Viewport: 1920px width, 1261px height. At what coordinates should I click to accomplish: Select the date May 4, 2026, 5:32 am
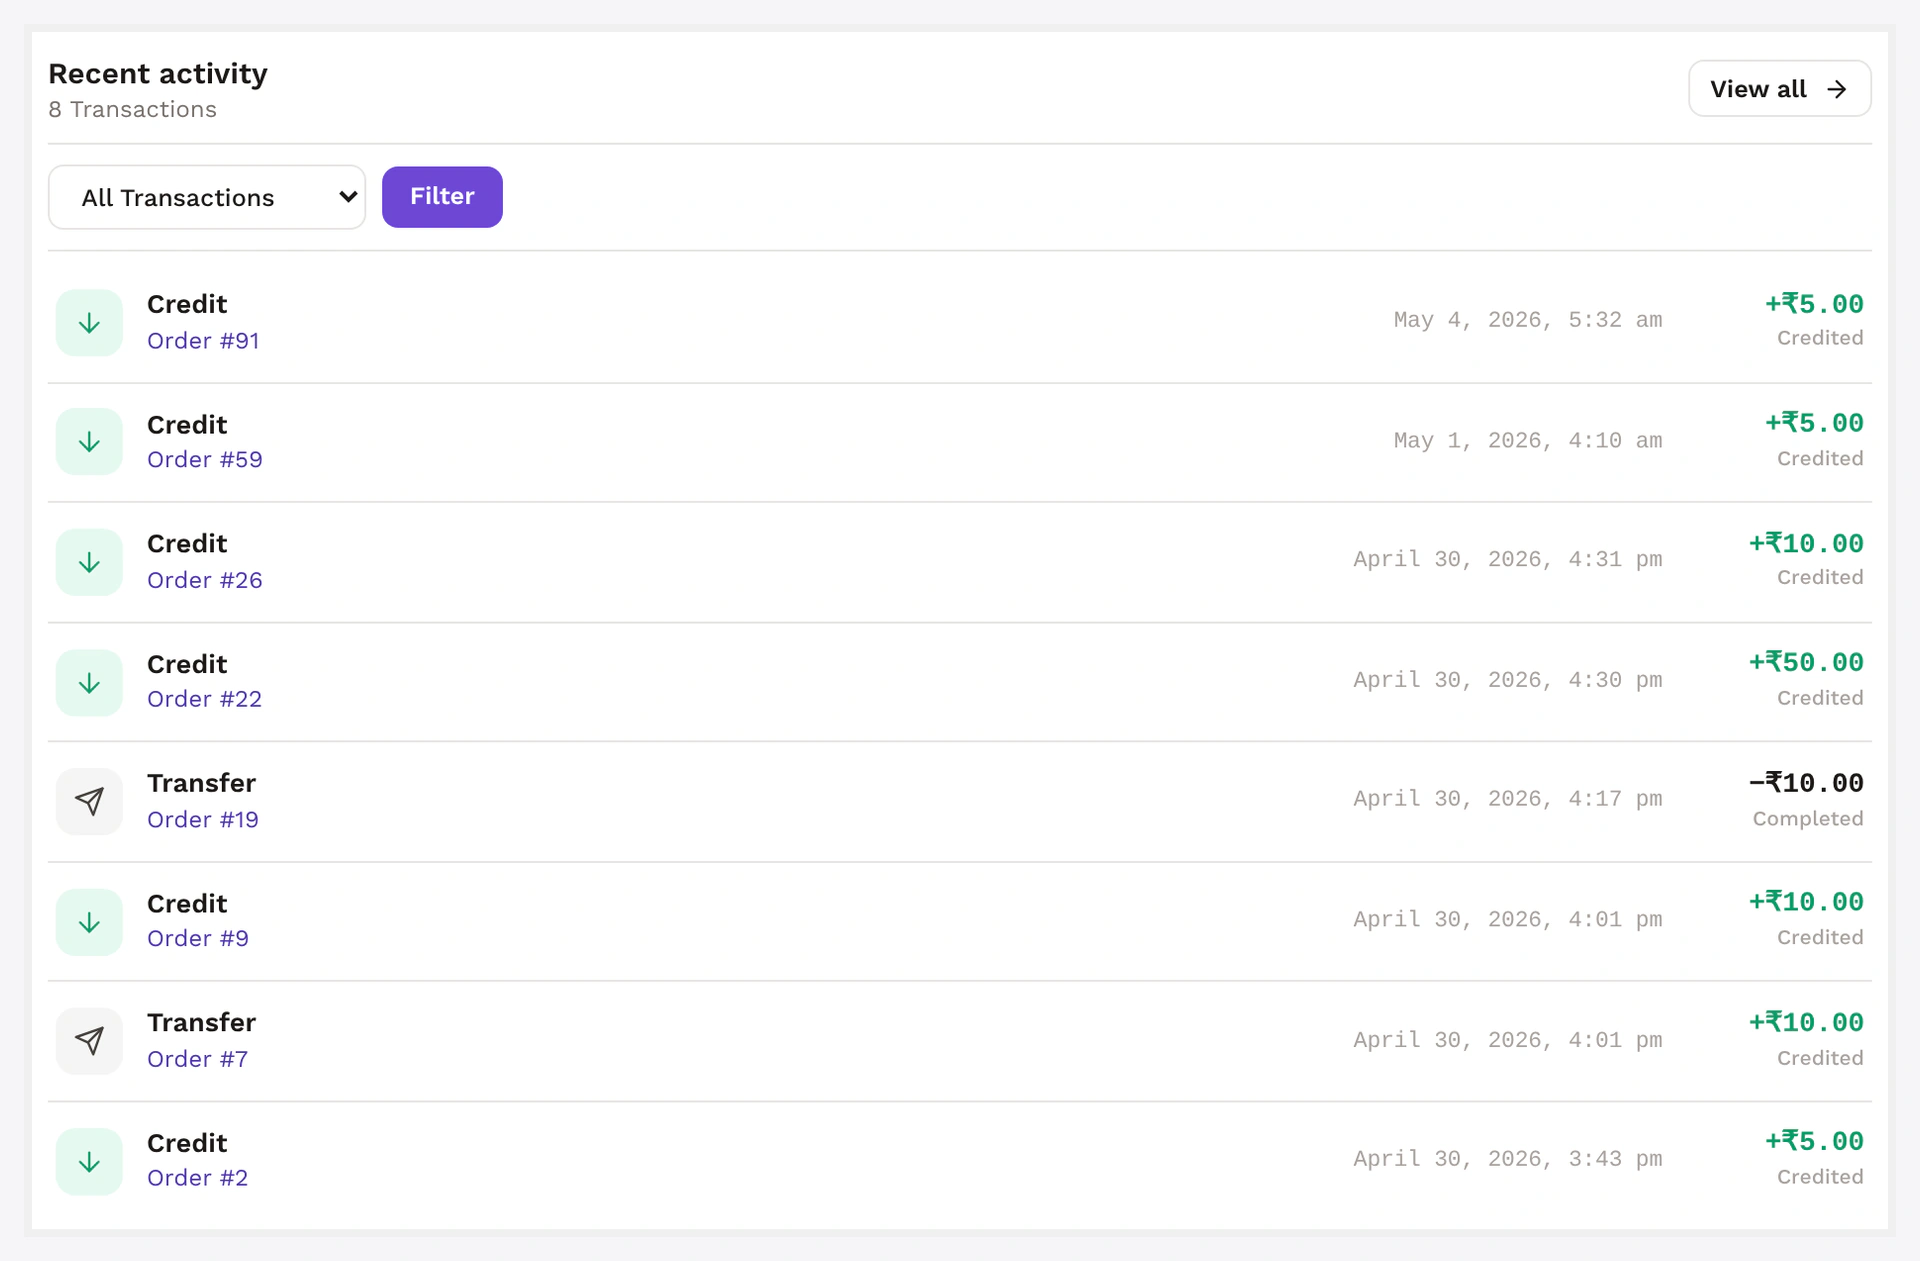tap(1528, 320)
